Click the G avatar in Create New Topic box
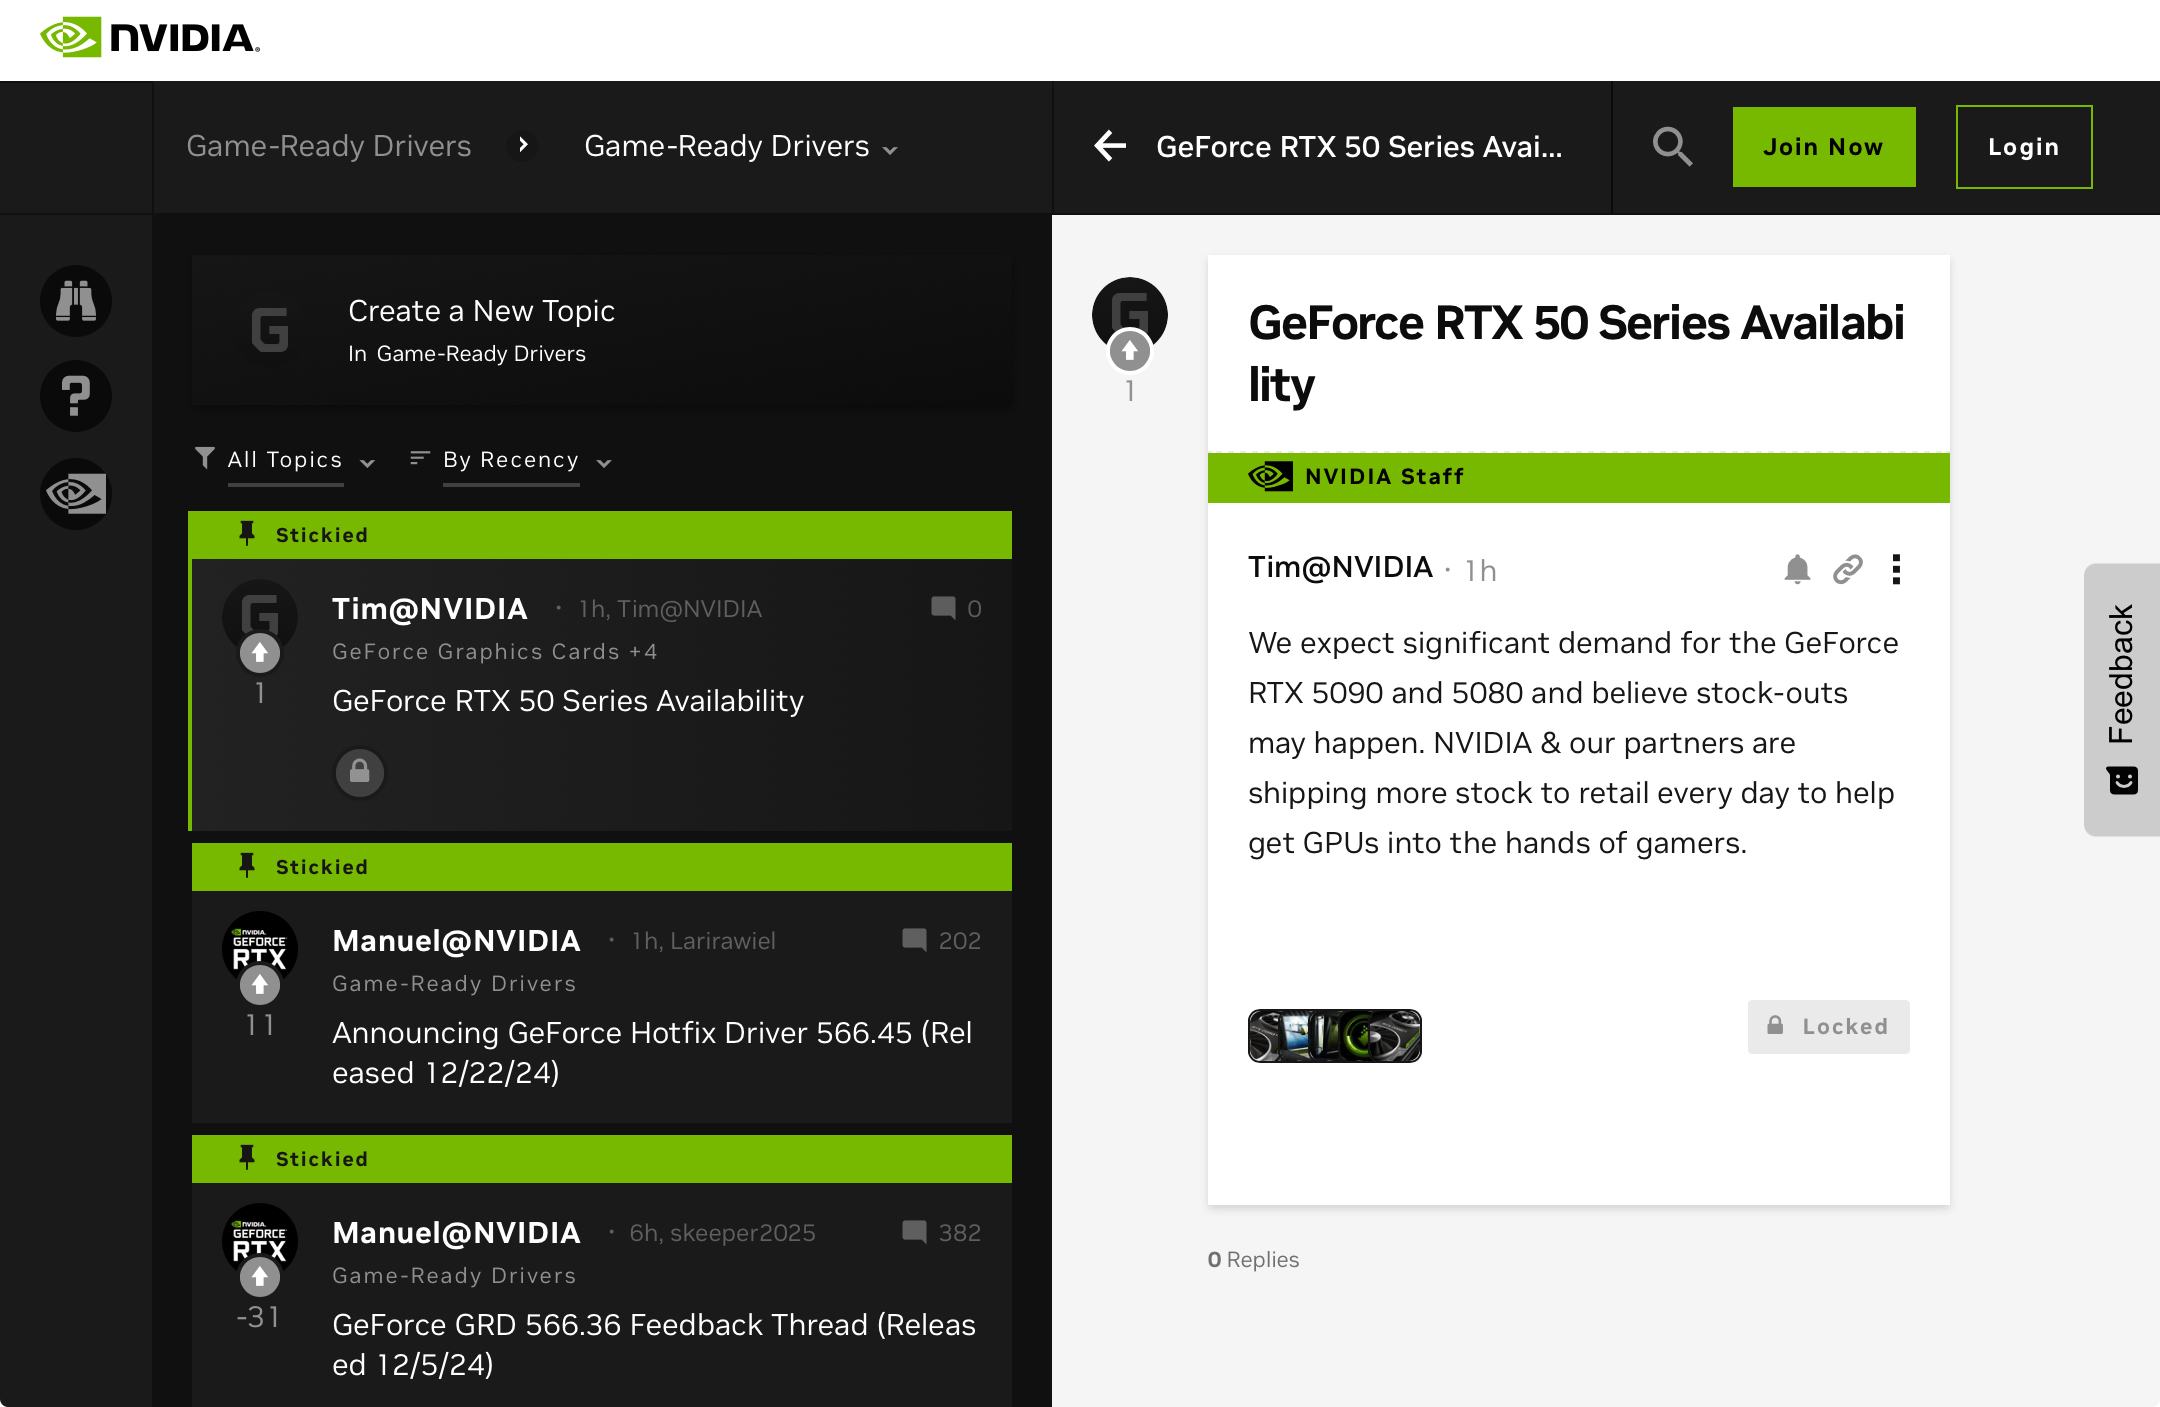Viewport: 2160px width, 1407px height. pyautogui.click(x=270, y=330)
